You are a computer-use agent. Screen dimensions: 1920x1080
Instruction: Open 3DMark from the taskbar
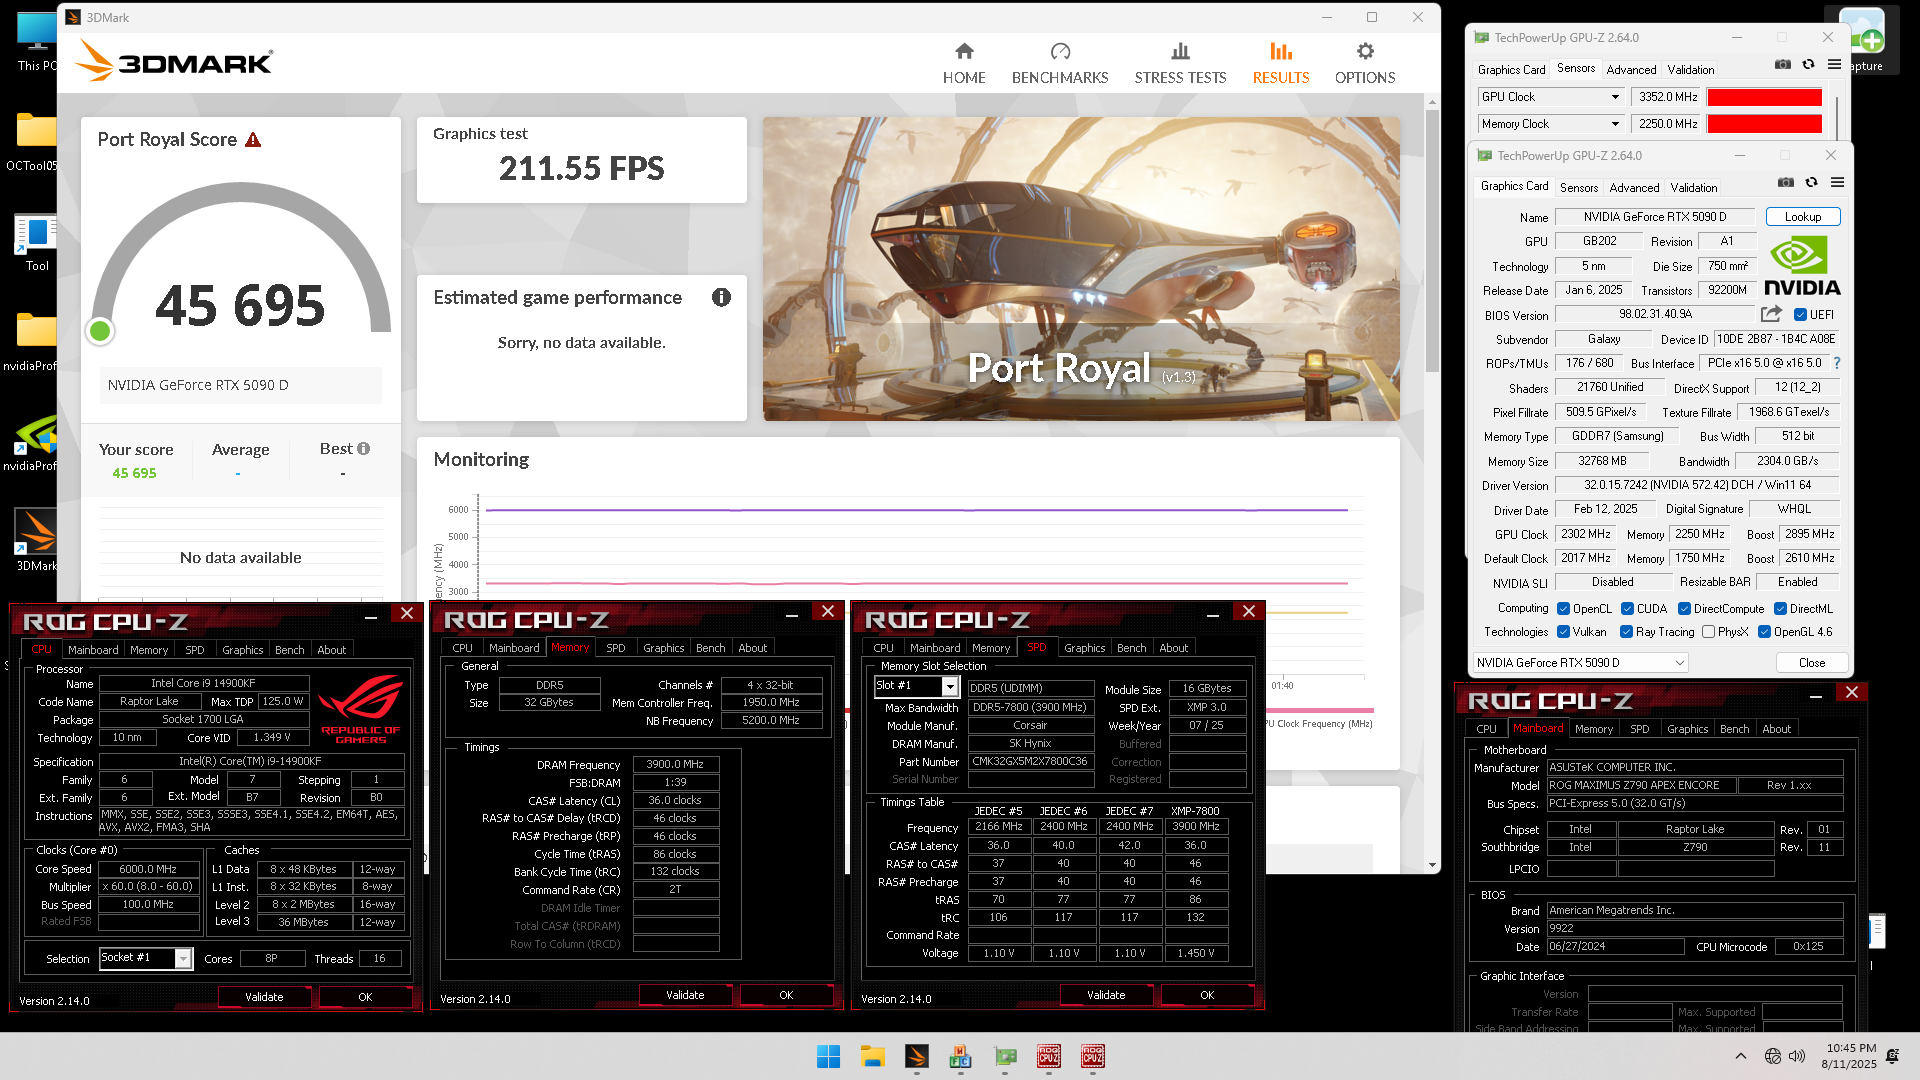pyautogui.click(x=916, y=1056)
